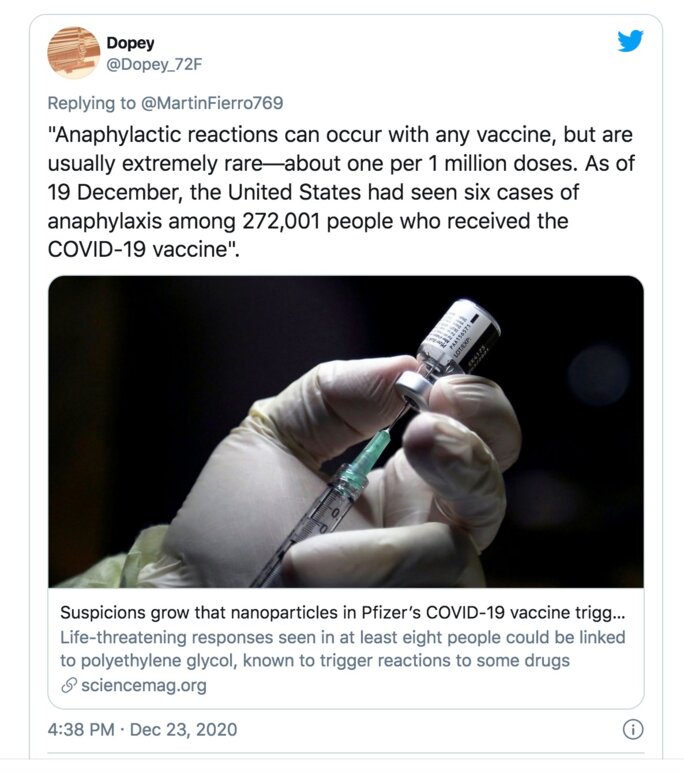Screen dimensions: 684x772
Task: Click the chain link icon beside sciencemag.org
Action: [x=69, y=685]
